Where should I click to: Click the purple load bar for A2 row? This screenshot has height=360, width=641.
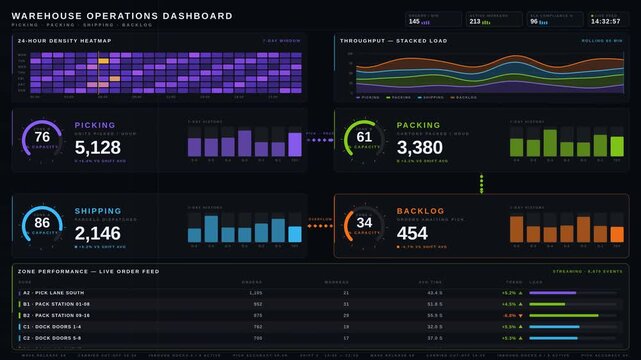(552, 293)
